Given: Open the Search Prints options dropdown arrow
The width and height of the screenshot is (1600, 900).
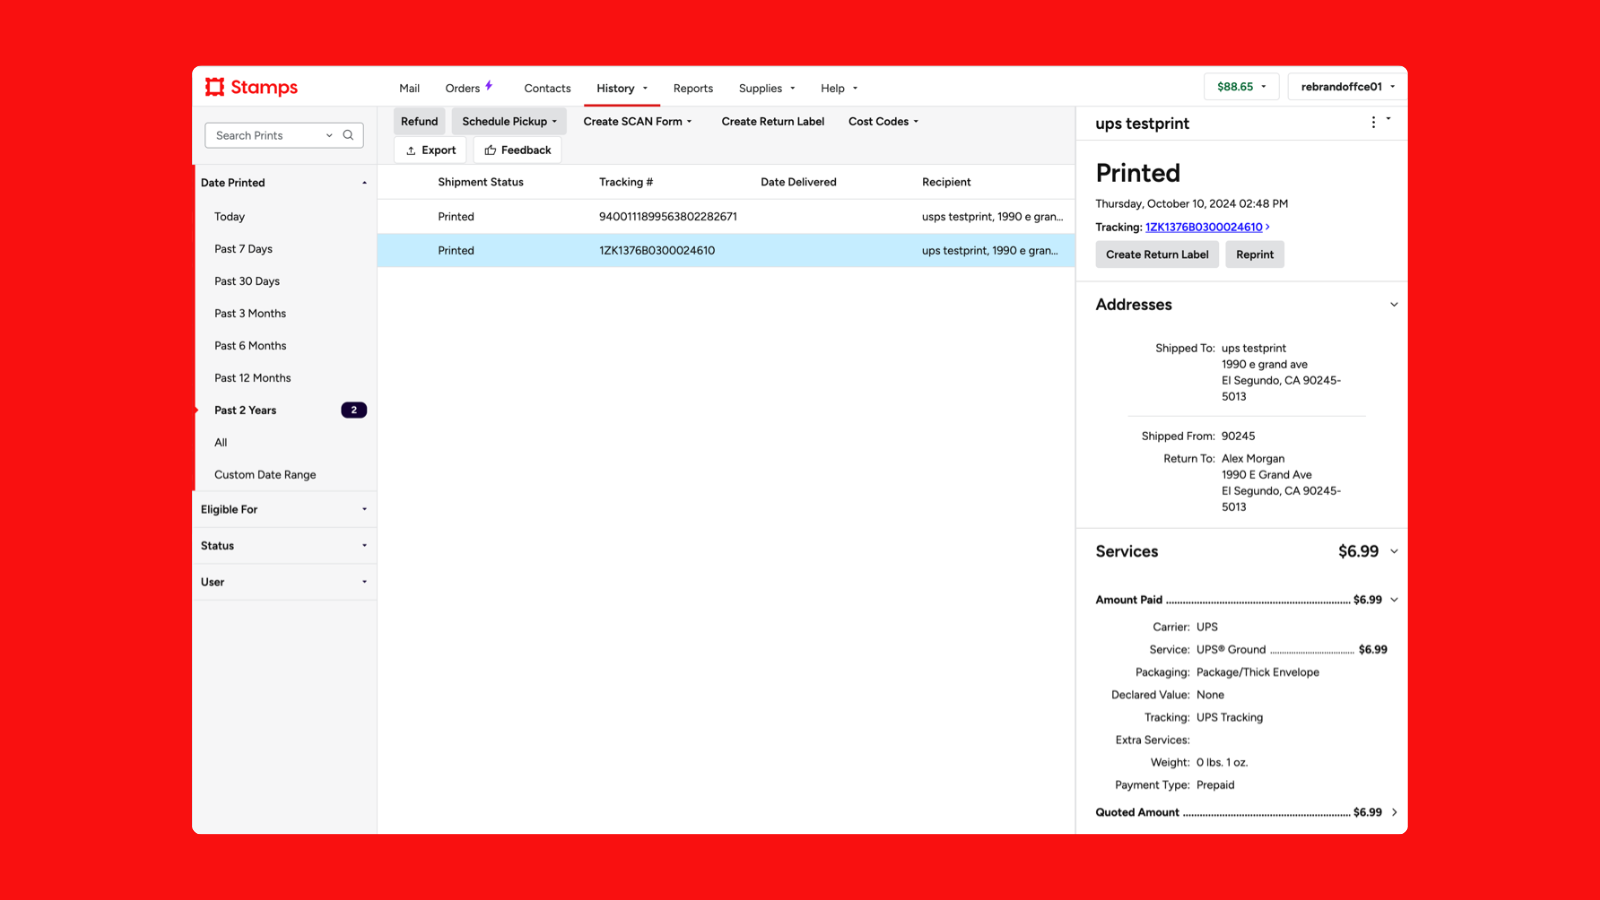Looking at the screenshot, I should (329, 135).
